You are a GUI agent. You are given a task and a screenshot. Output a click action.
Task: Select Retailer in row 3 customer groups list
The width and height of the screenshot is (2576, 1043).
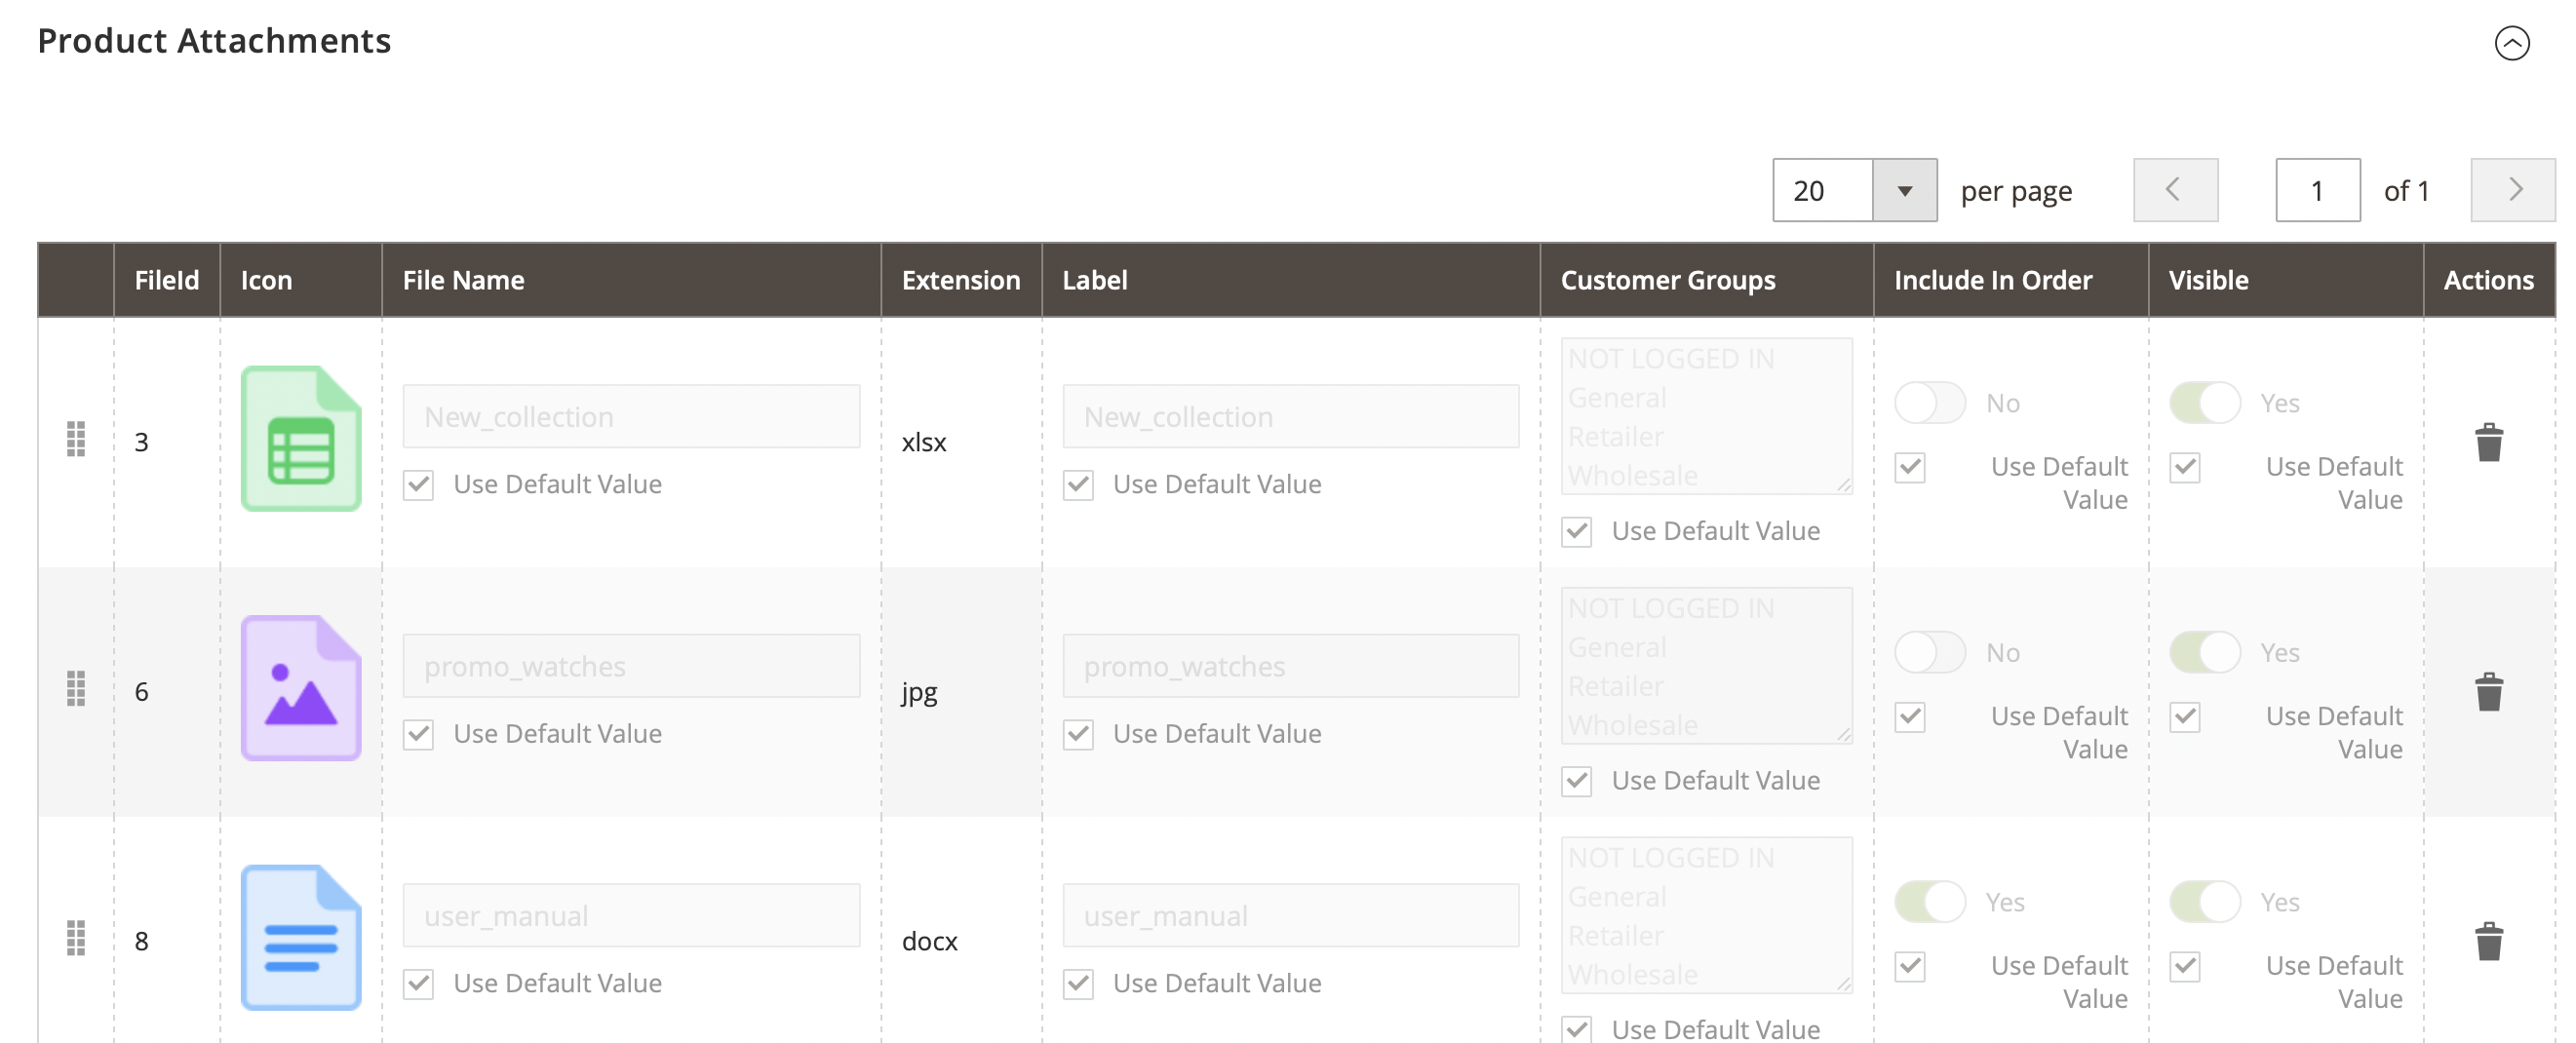click(1616, 437)
